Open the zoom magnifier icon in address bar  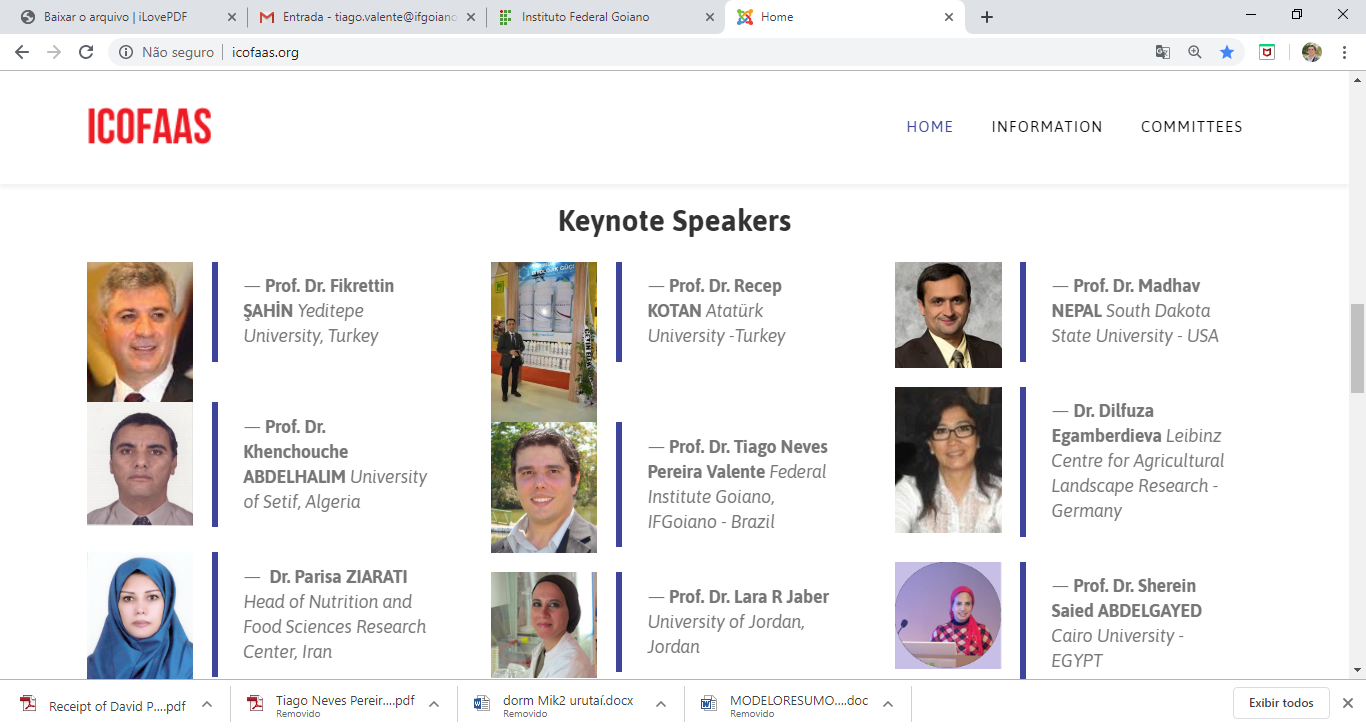[1195, 53]
